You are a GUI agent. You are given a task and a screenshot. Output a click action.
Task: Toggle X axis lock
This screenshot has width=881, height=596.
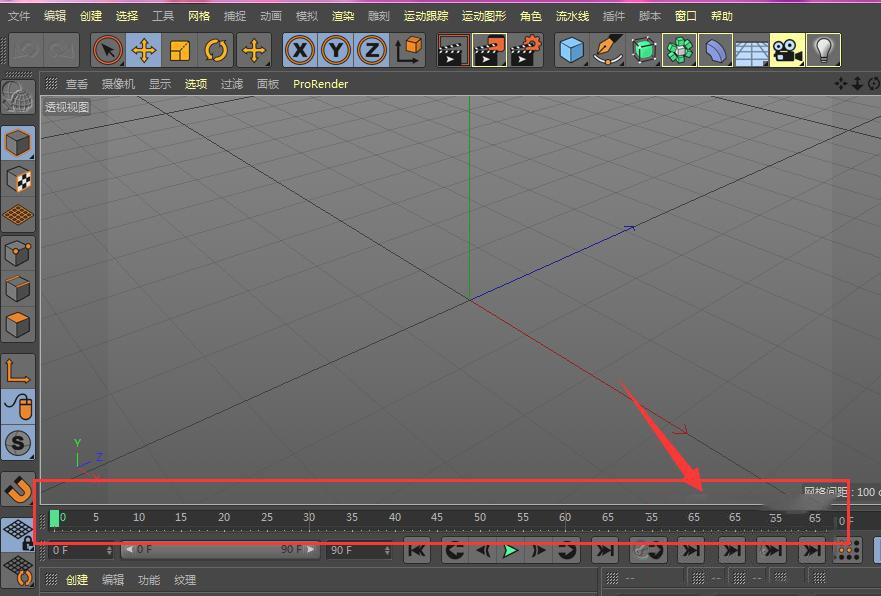[x=300, y=51]
